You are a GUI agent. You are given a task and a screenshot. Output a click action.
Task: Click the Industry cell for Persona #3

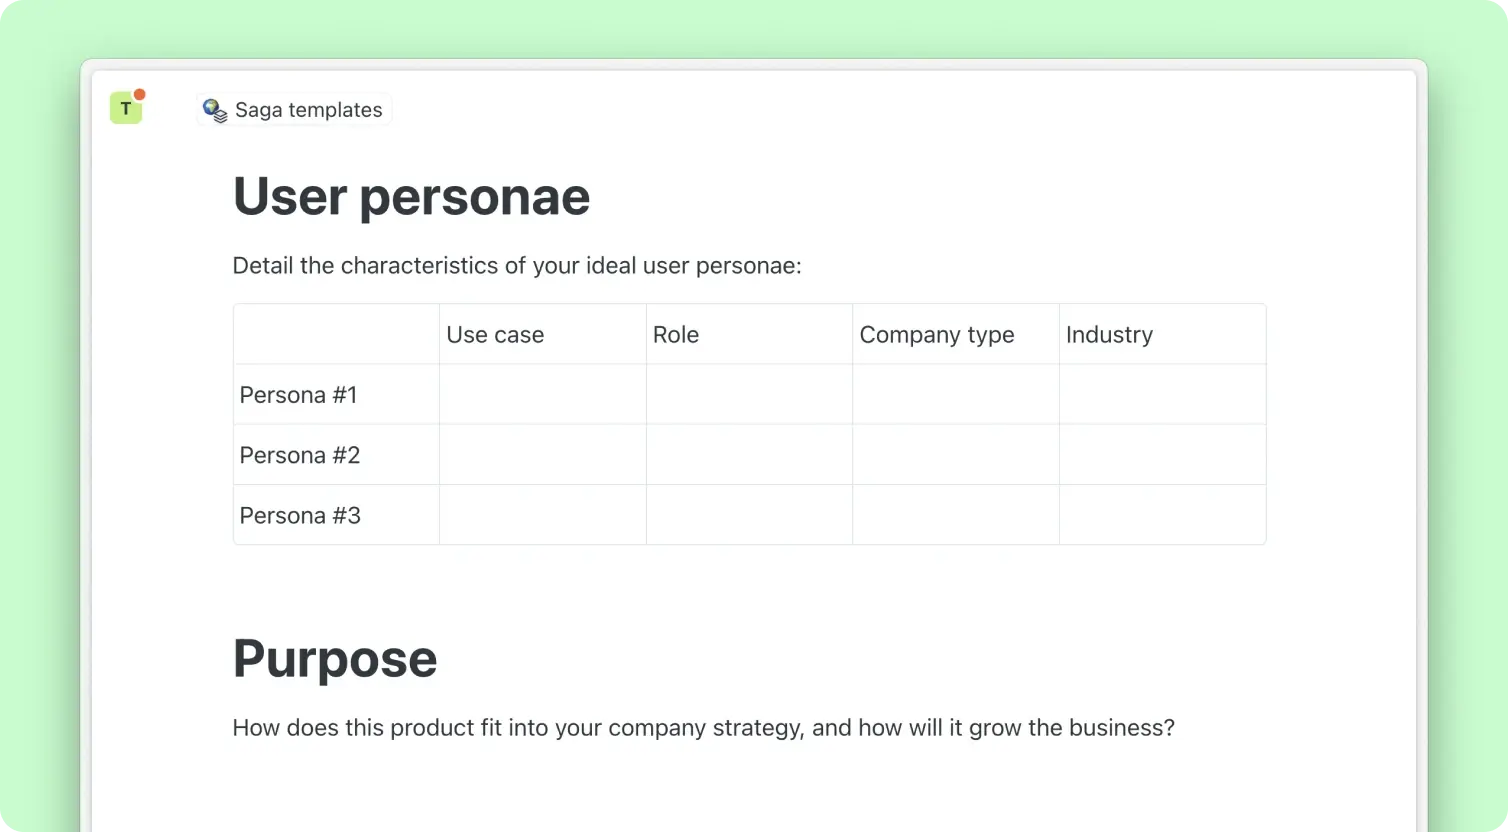(x=1162, y=515)
